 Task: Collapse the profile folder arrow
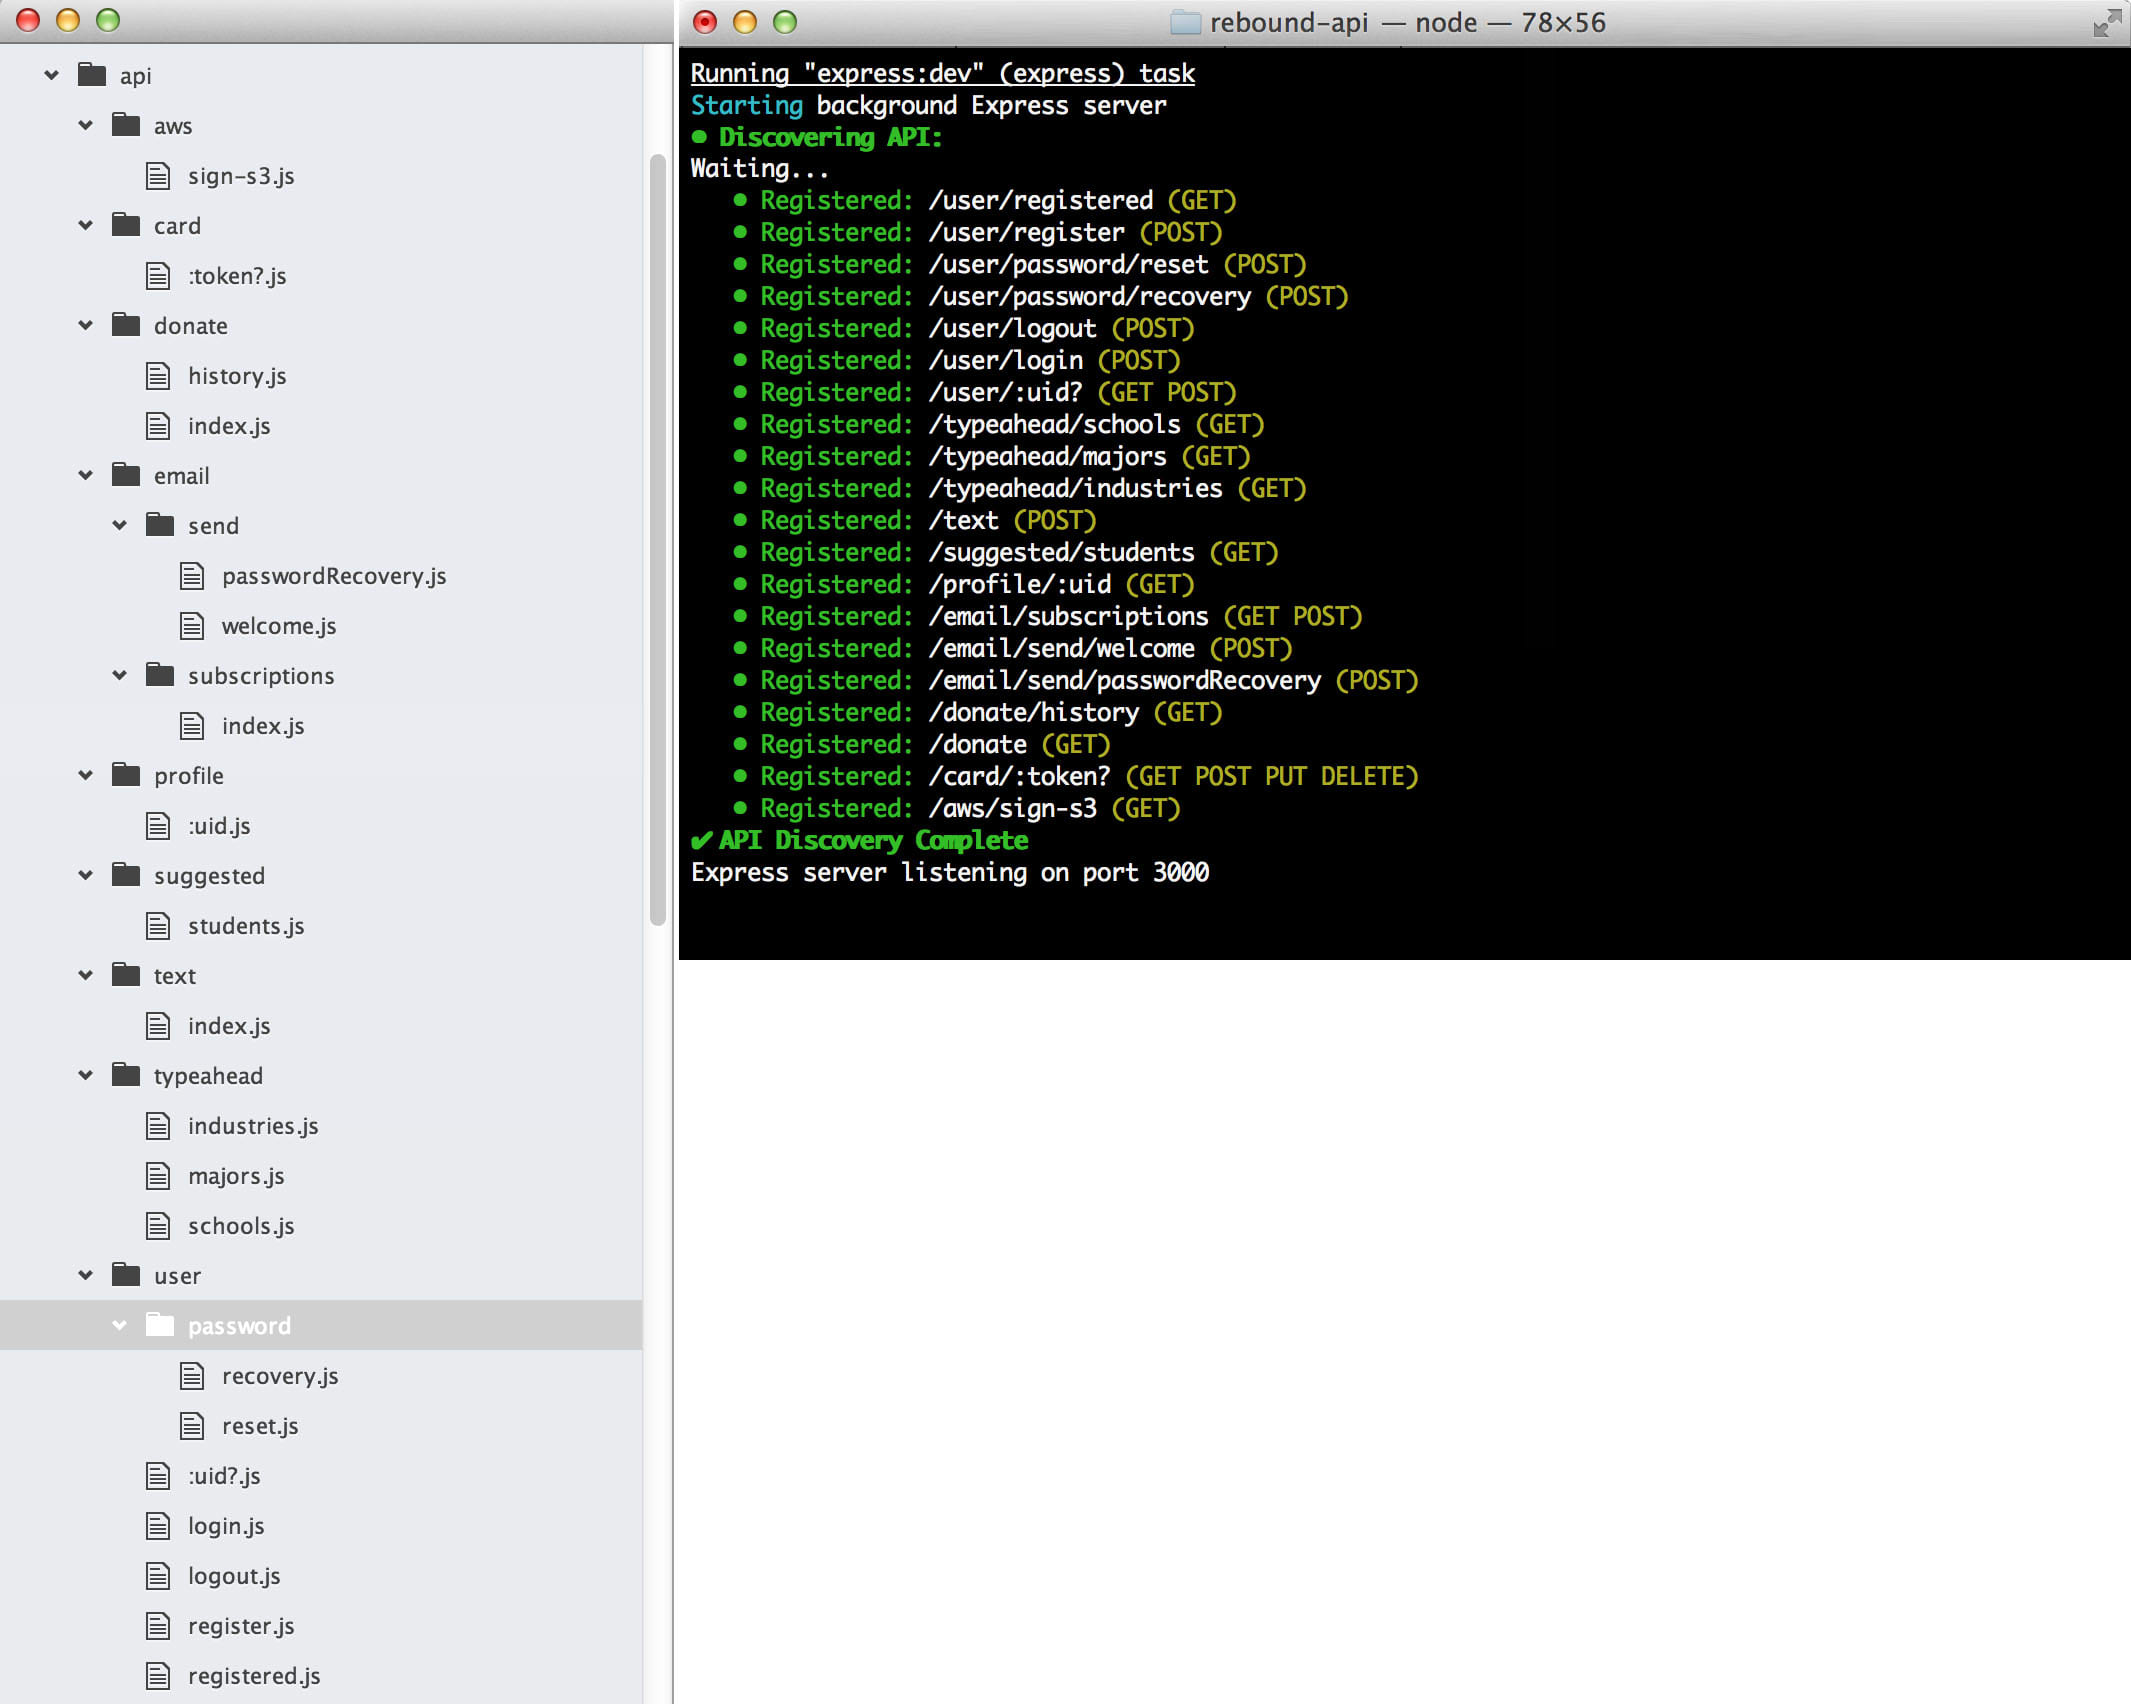[86, 775]
